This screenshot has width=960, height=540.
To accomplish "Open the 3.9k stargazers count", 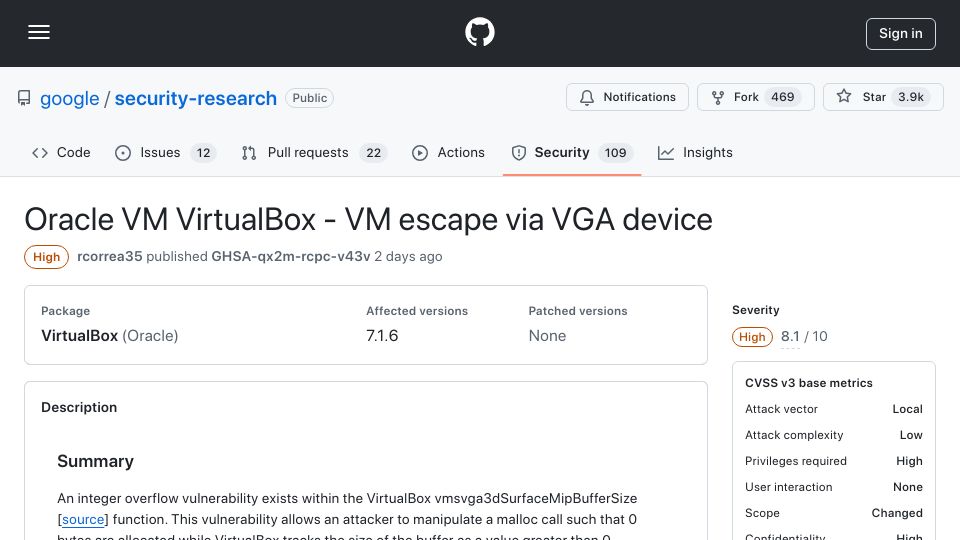I will (x=910, y=97).
